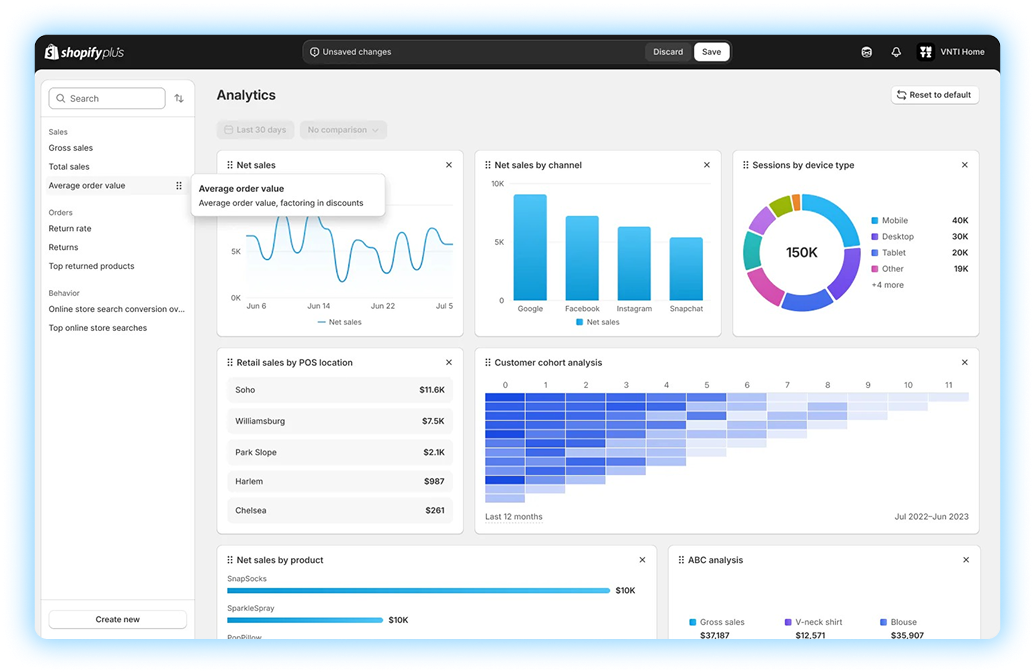Remove the Net sales by channel card
The width and height of the screenshot is (1034, 672).
pos(707,165)
